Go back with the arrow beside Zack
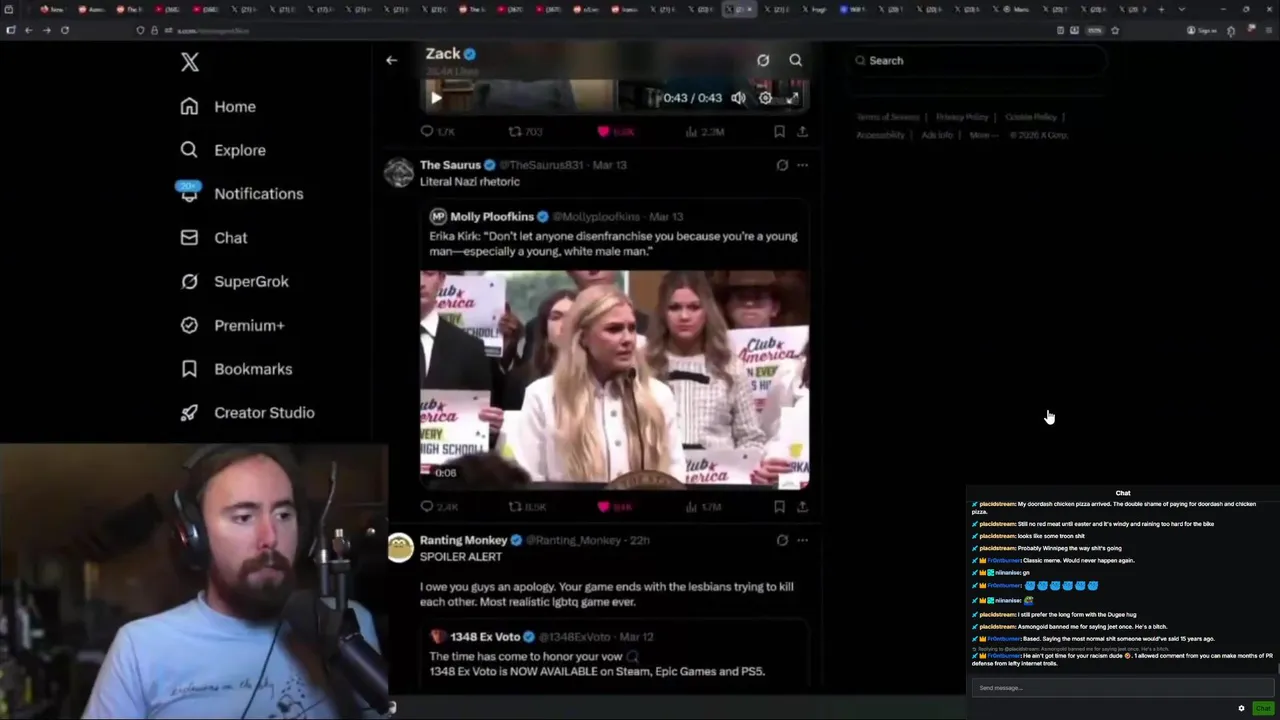The image size is (1280, 720). 392,60
